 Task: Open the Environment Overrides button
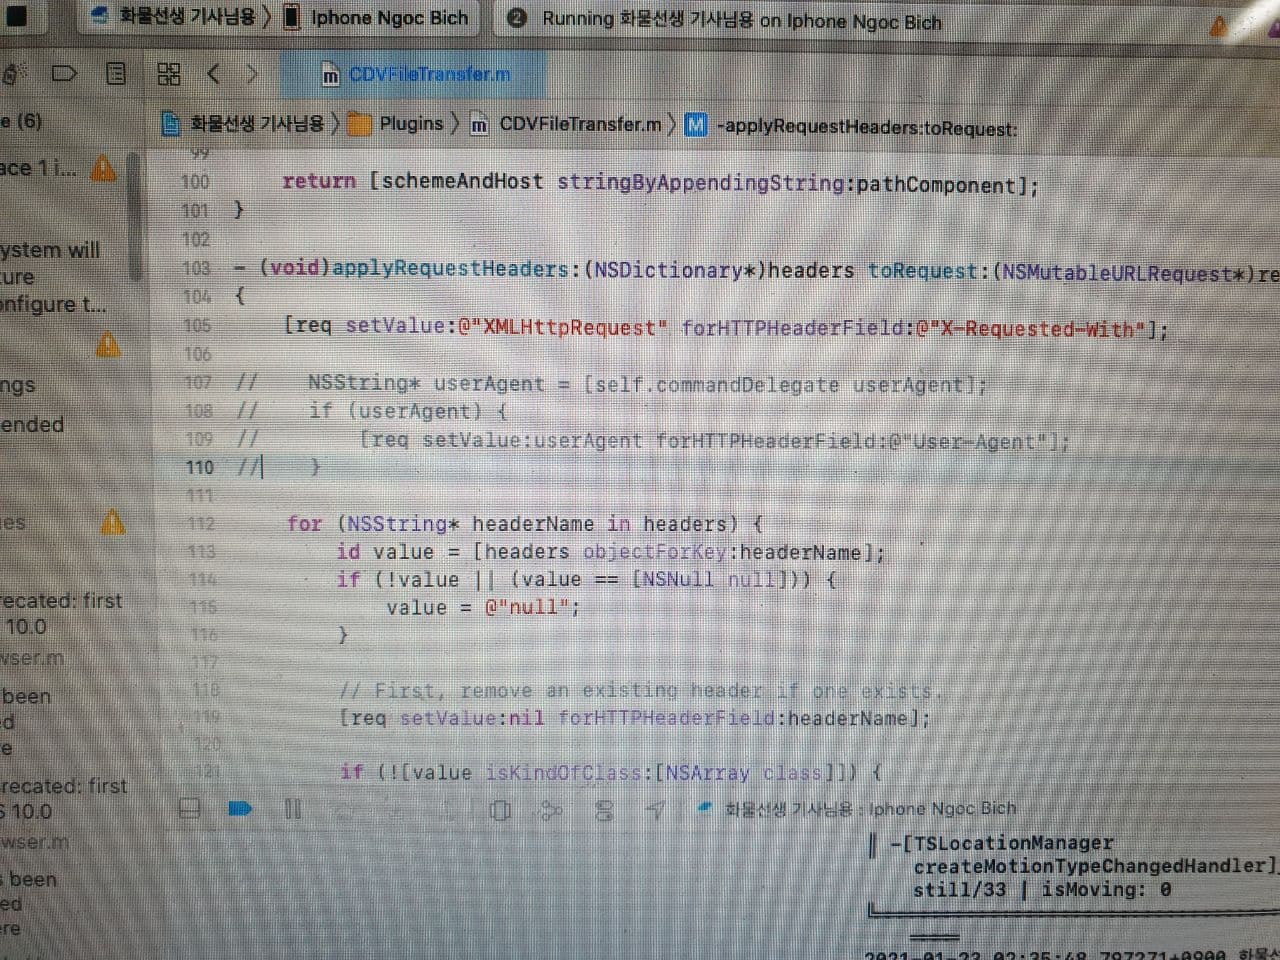(603, 809)
